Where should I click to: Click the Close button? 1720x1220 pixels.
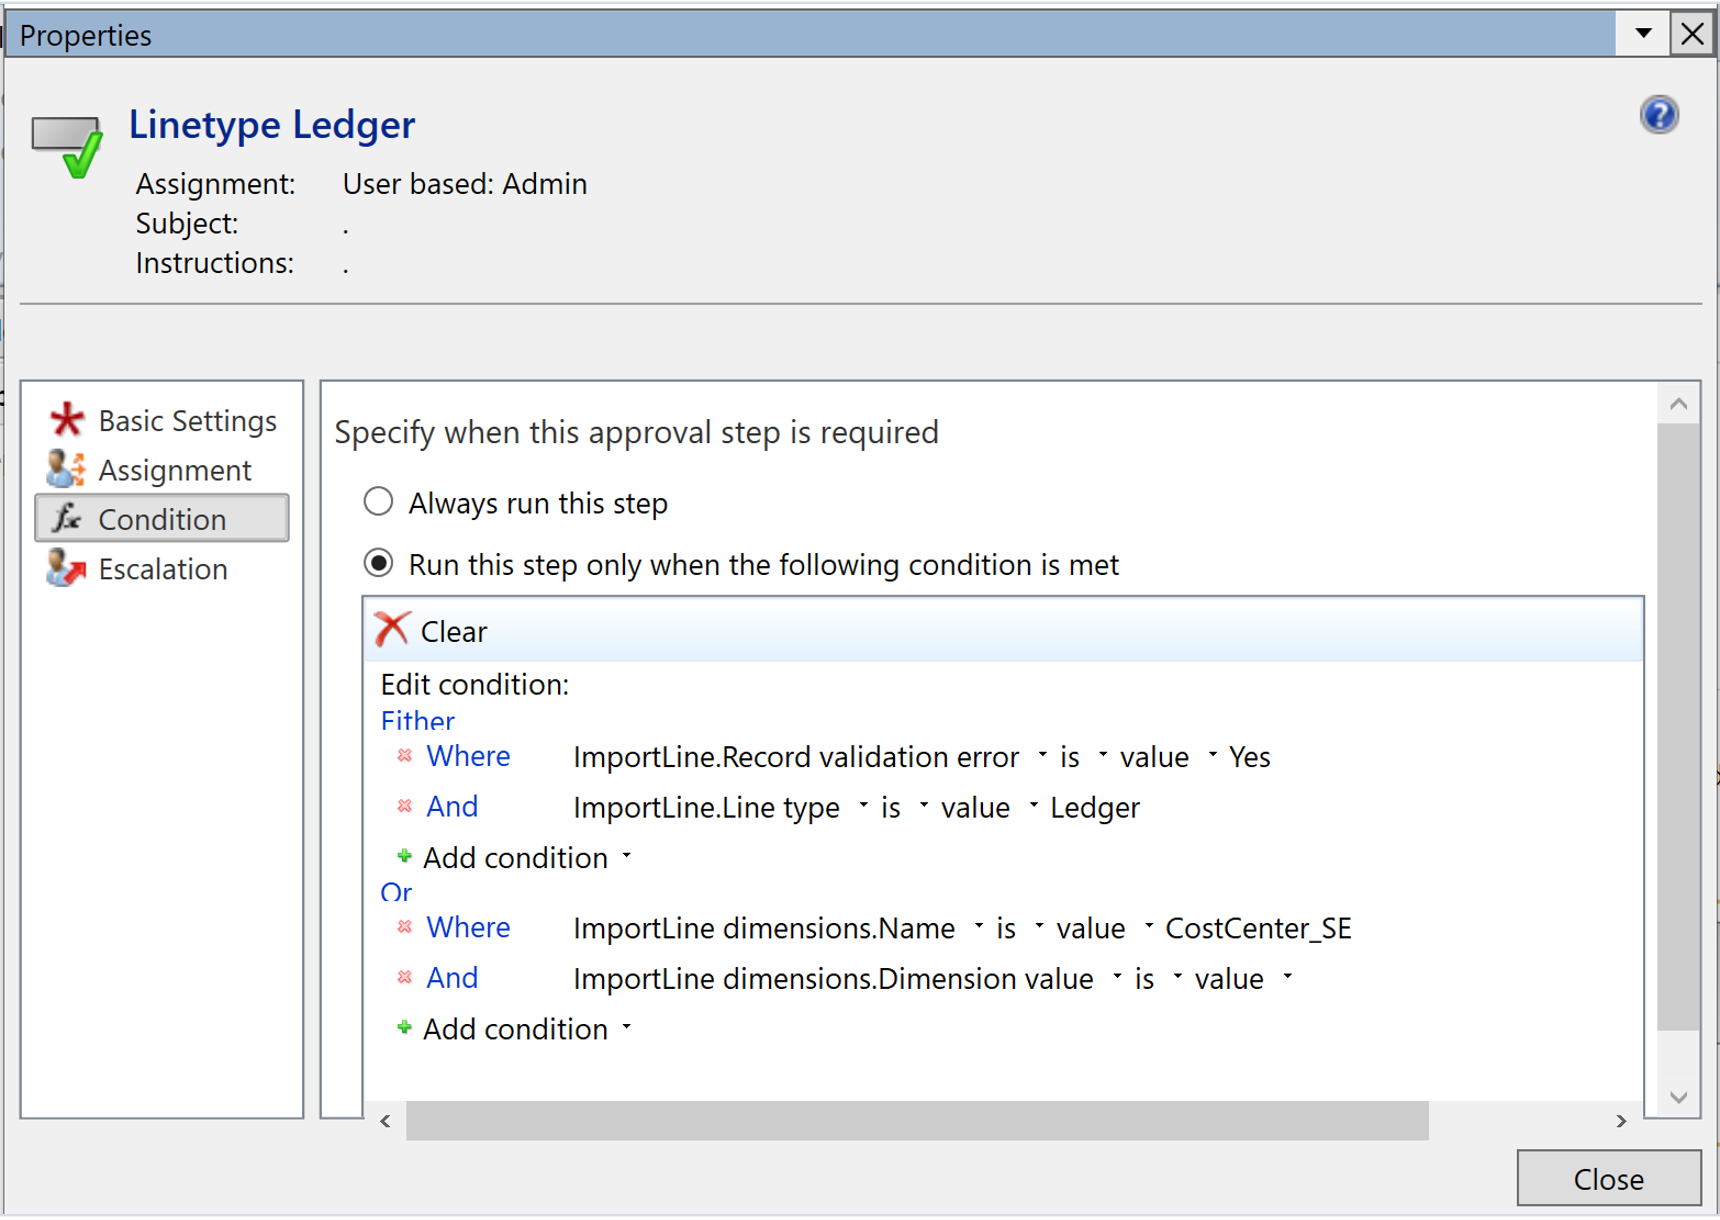1608,1178
